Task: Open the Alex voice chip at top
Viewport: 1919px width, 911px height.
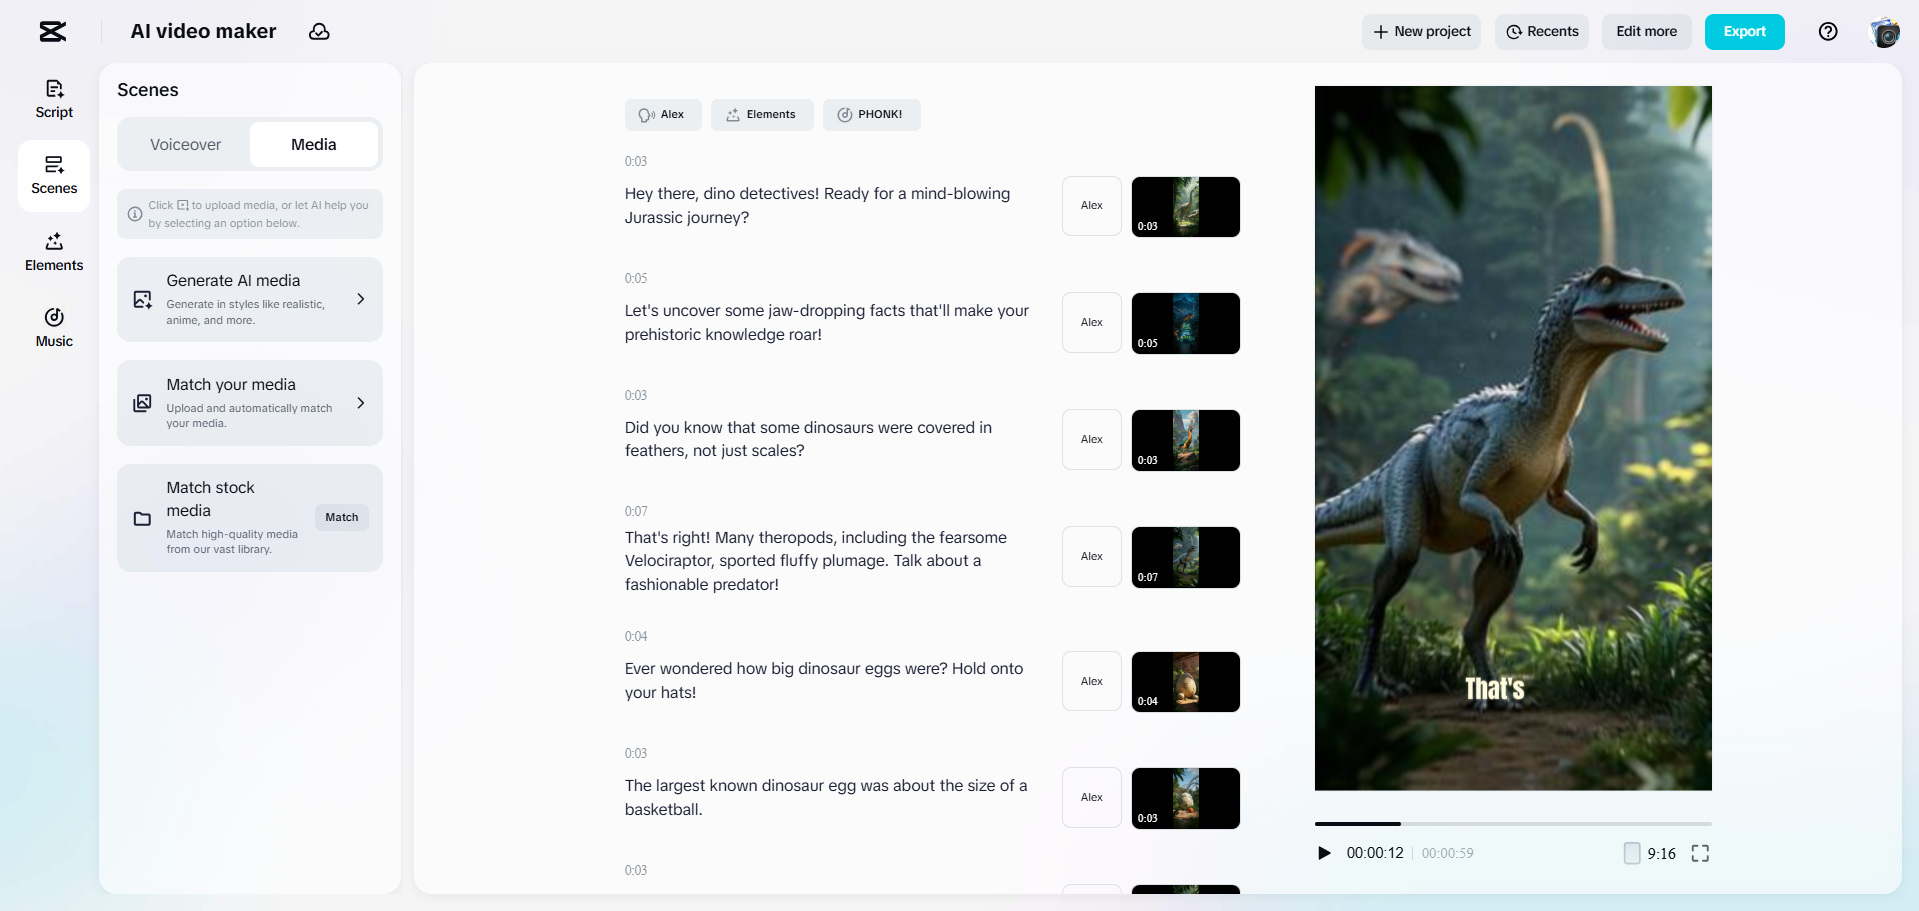Action: pyautogui.click(x=663, y=115)
